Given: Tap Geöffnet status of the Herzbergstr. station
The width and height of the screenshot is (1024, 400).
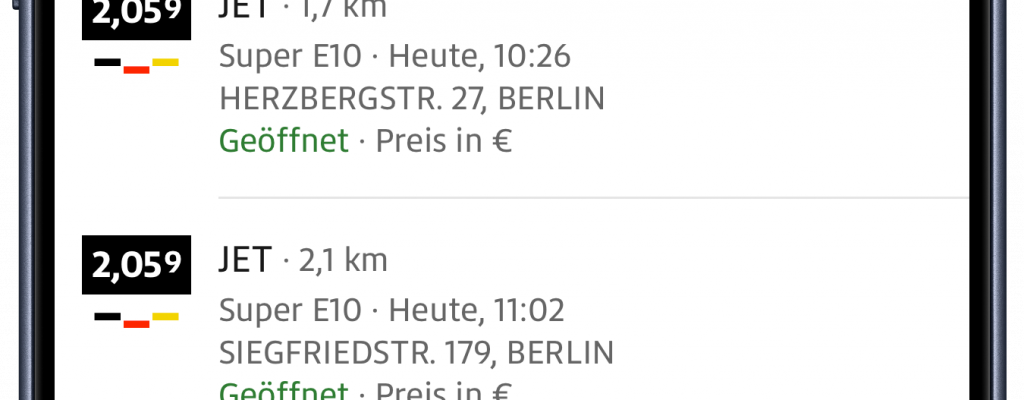Looking at the screenshot, I should pyautogui.click(x=284, y=141).
